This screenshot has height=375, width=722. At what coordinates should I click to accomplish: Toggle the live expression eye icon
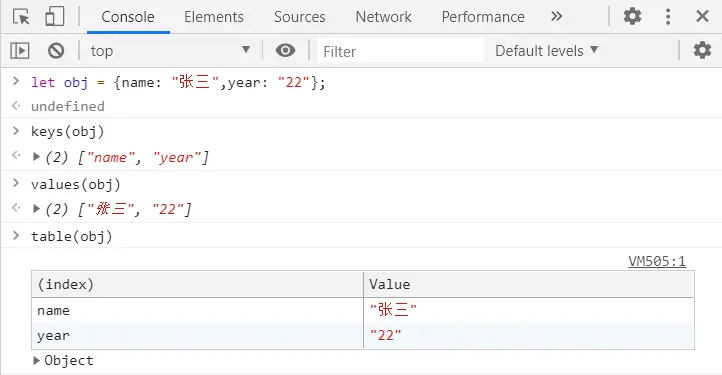coord(285,50)
